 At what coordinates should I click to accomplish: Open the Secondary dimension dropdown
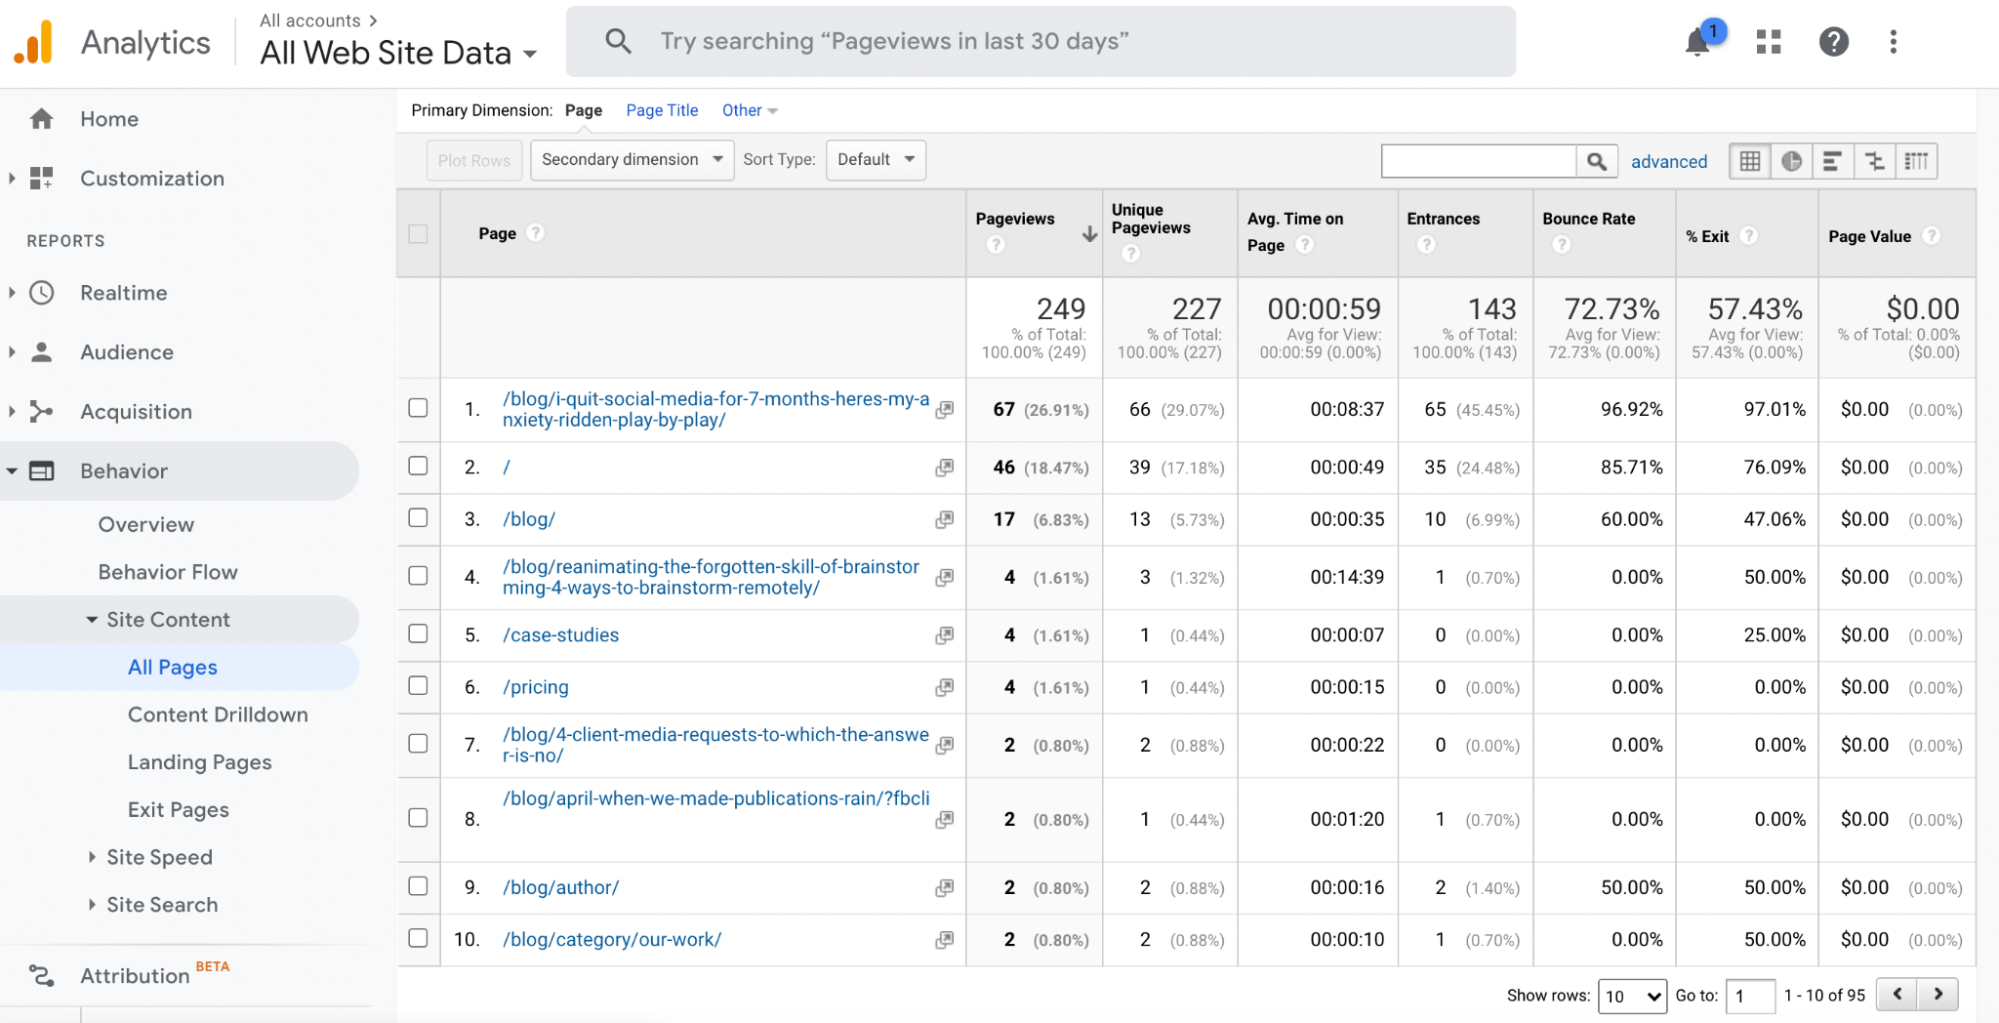[x=632, y=160]
